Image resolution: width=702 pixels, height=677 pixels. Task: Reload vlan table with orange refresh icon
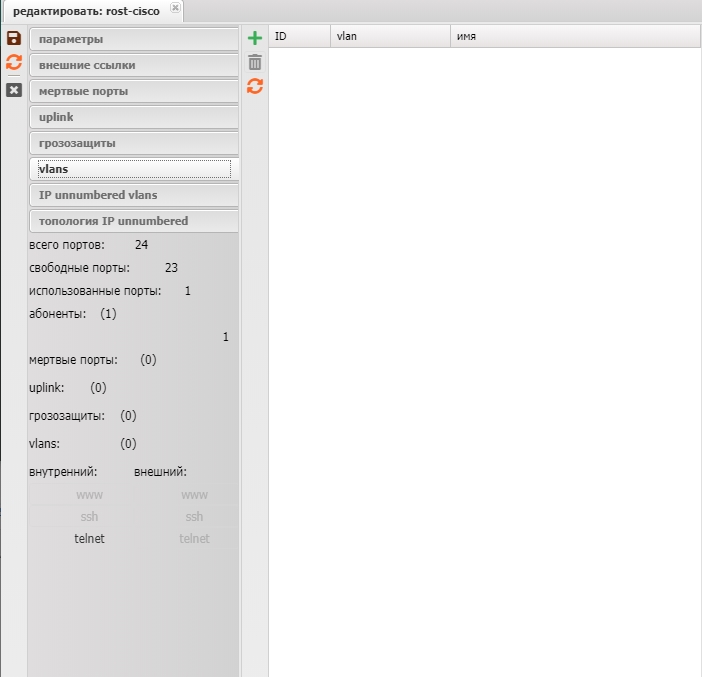(x=255, y=87)
